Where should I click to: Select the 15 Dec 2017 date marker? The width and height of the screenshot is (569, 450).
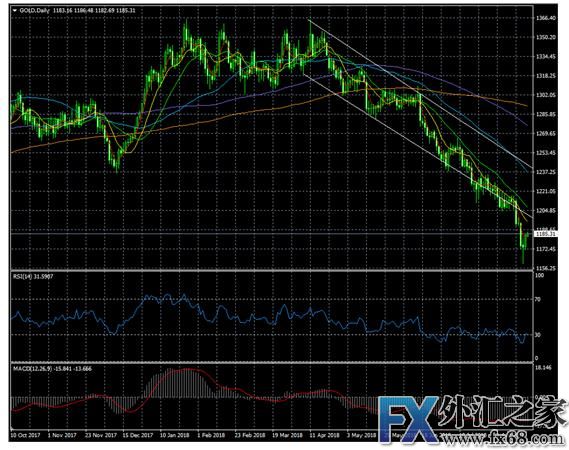coord(138,435)
